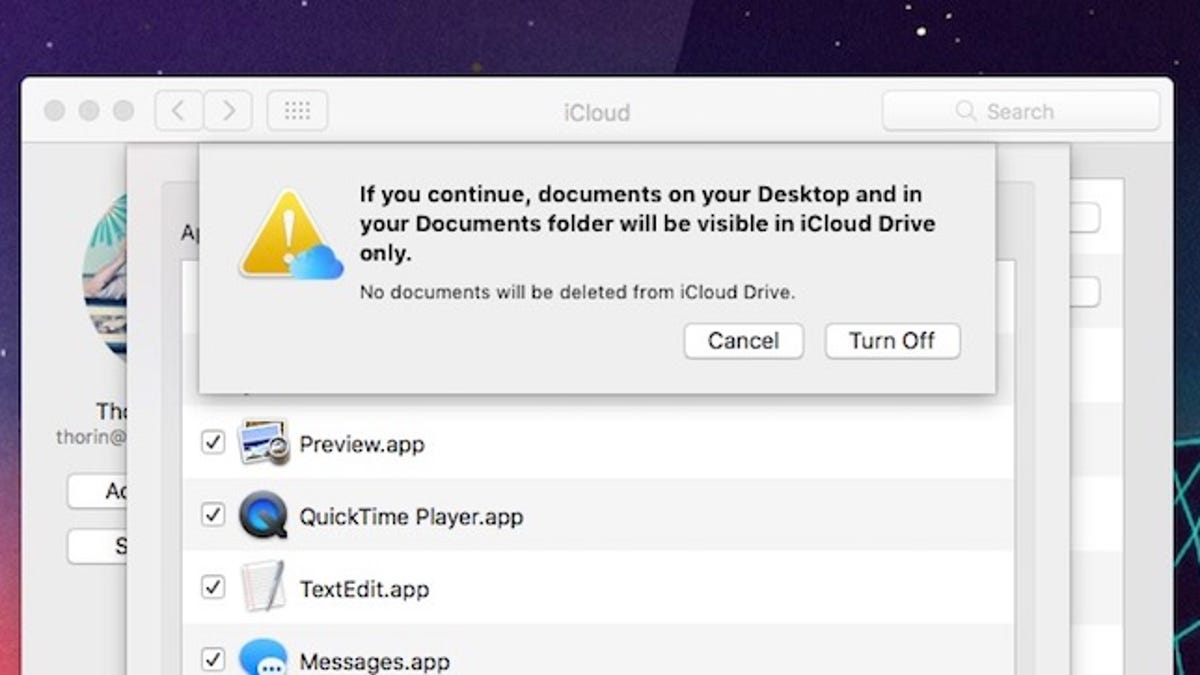Screen dimensions: 1200x675
Task: Click the minimize window button
Action: click(x=89, y=111)
